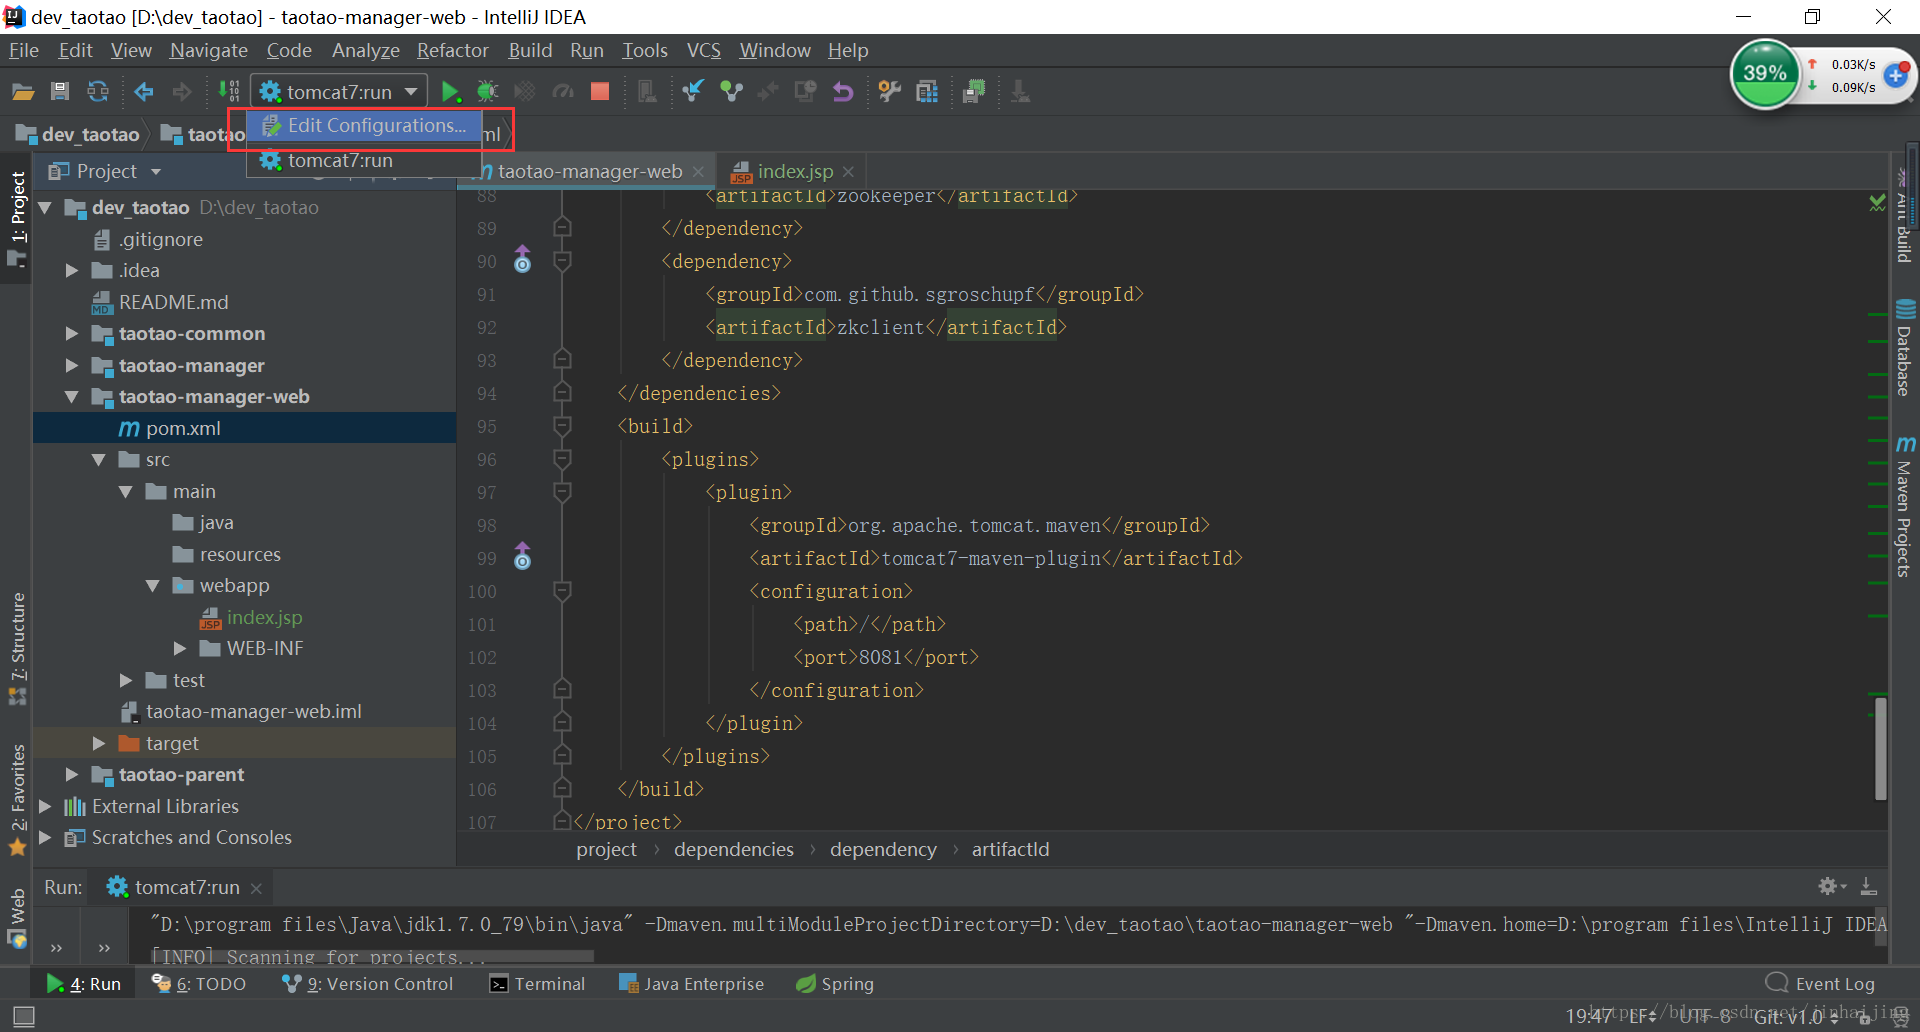The height and width of the screenshot is (1032, 1920).
Task: Click the VCS Commit icon
Action: 731,92
